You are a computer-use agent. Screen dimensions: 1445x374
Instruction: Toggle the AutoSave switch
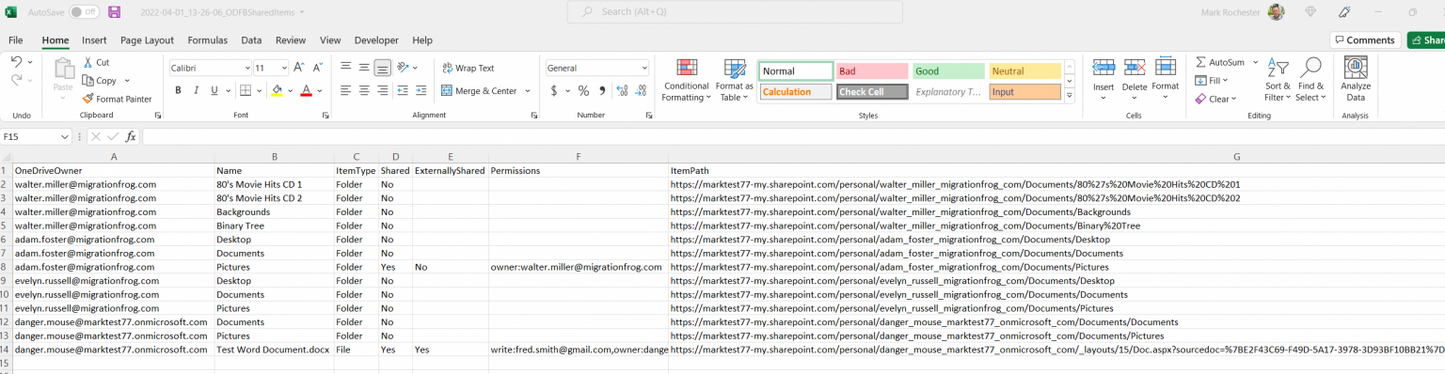[x=84, y=12]
